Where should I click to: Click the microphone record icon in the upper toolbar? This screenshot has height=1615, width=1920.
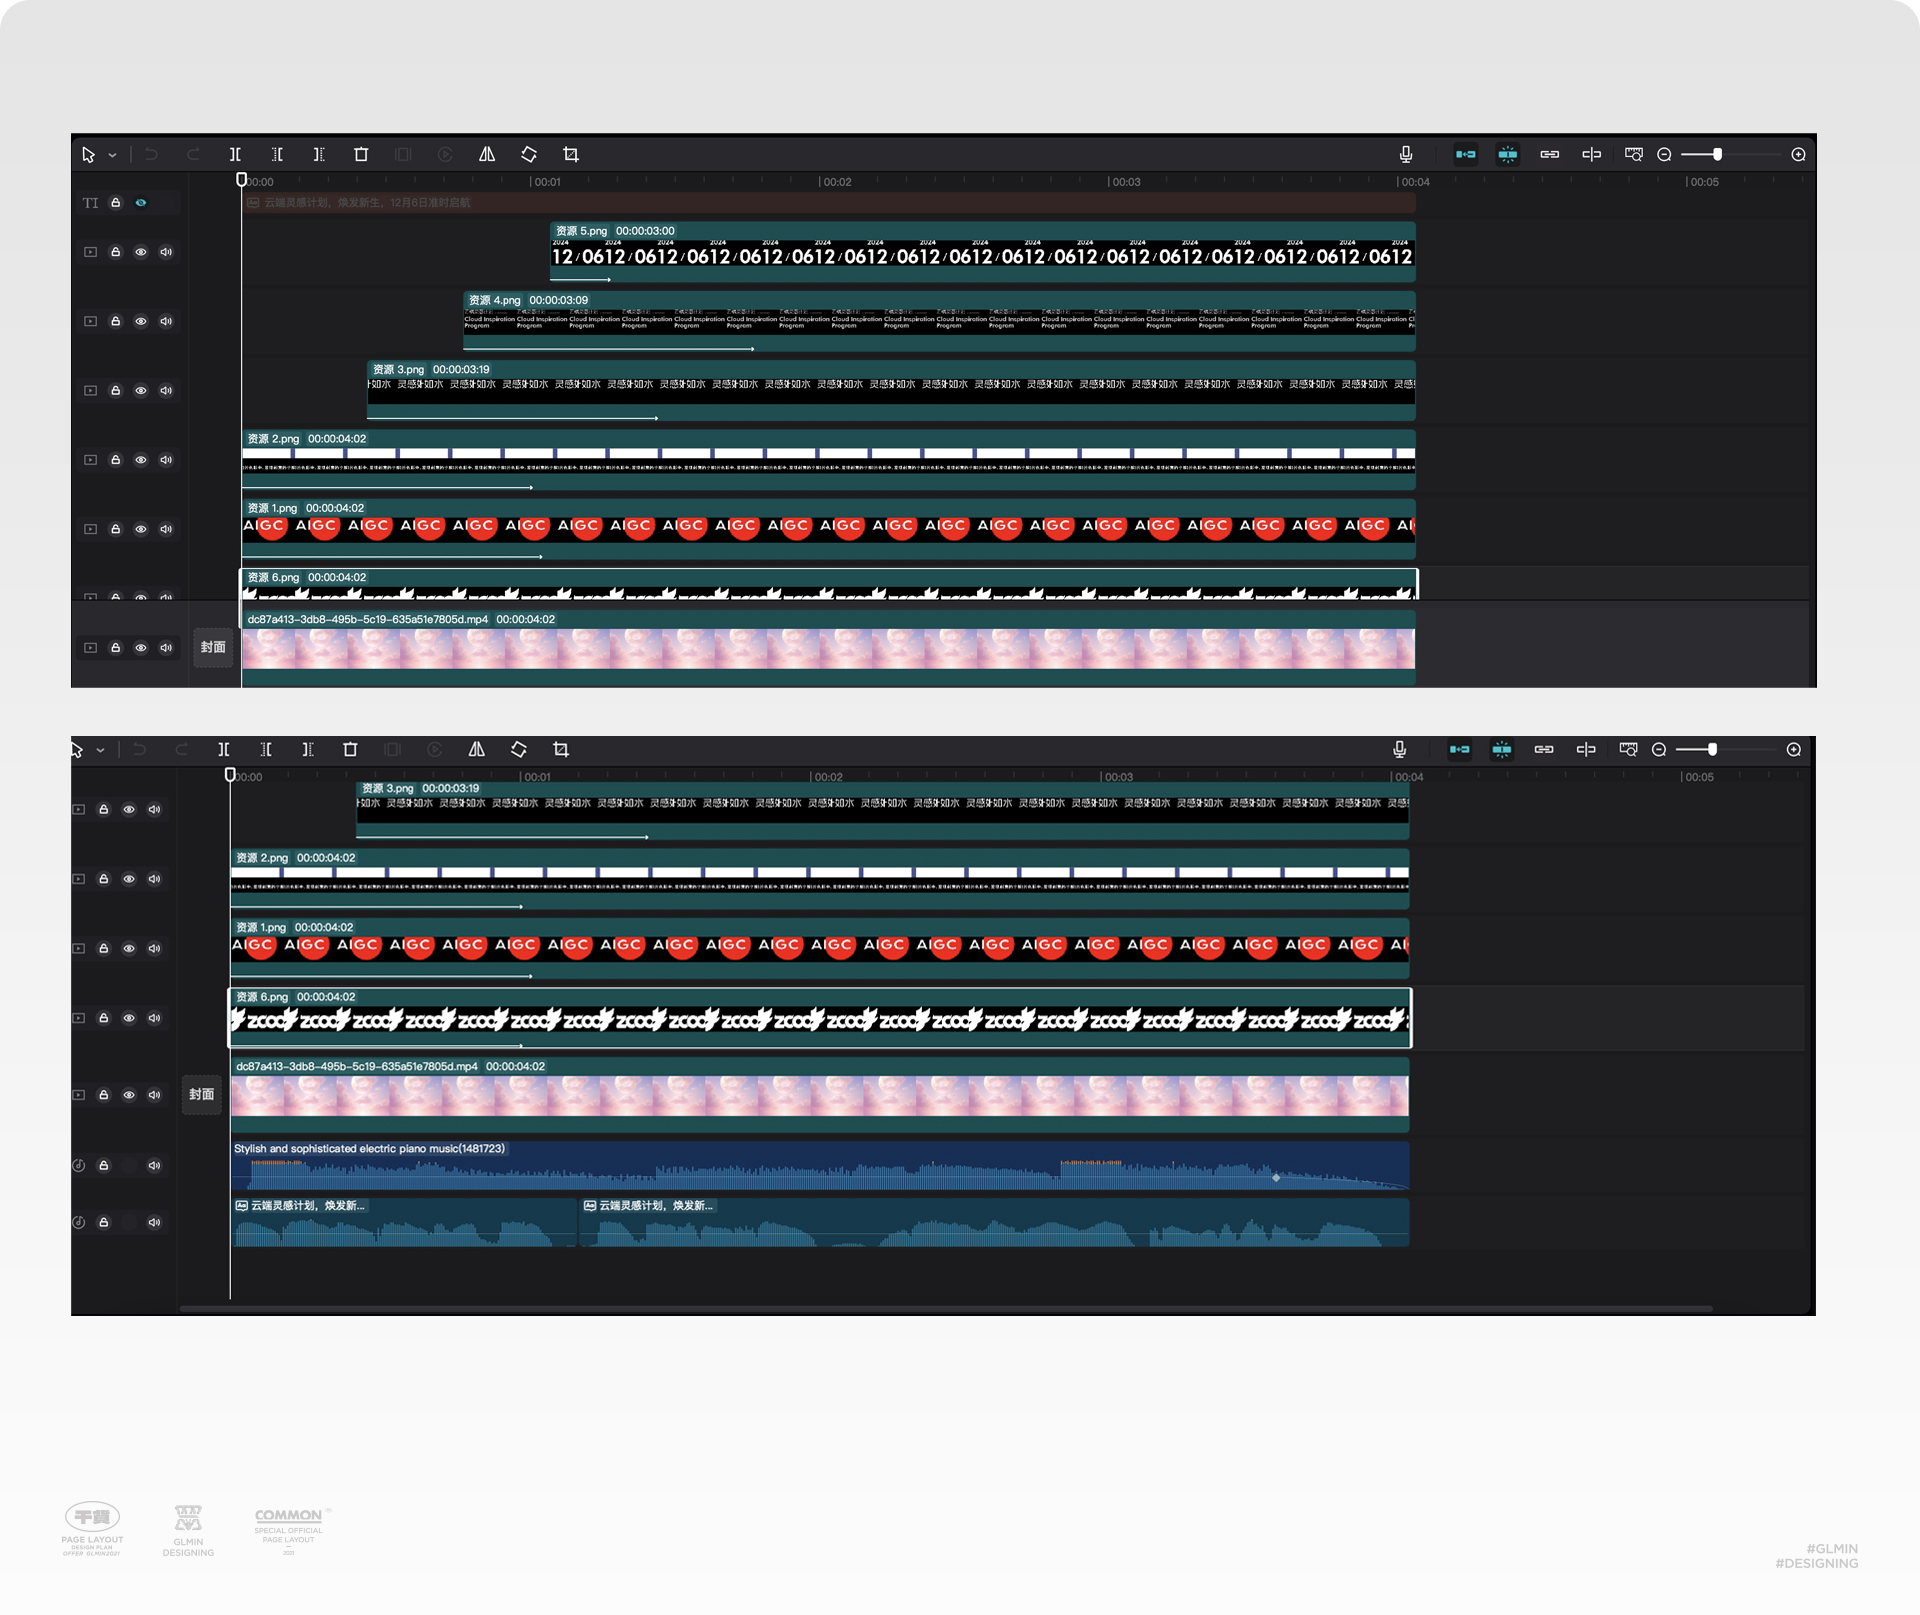[1406, 155]
